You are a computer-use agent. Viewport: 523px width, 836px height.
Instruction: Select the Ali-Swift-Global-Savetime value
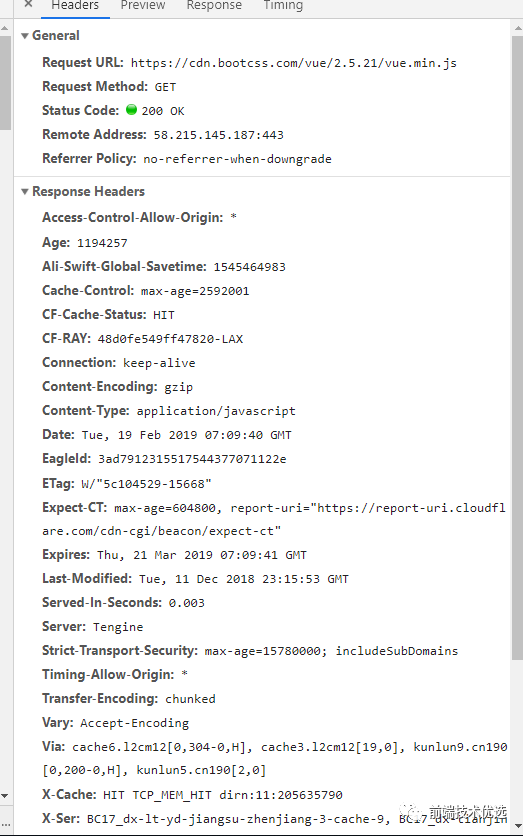pos(250,267)
